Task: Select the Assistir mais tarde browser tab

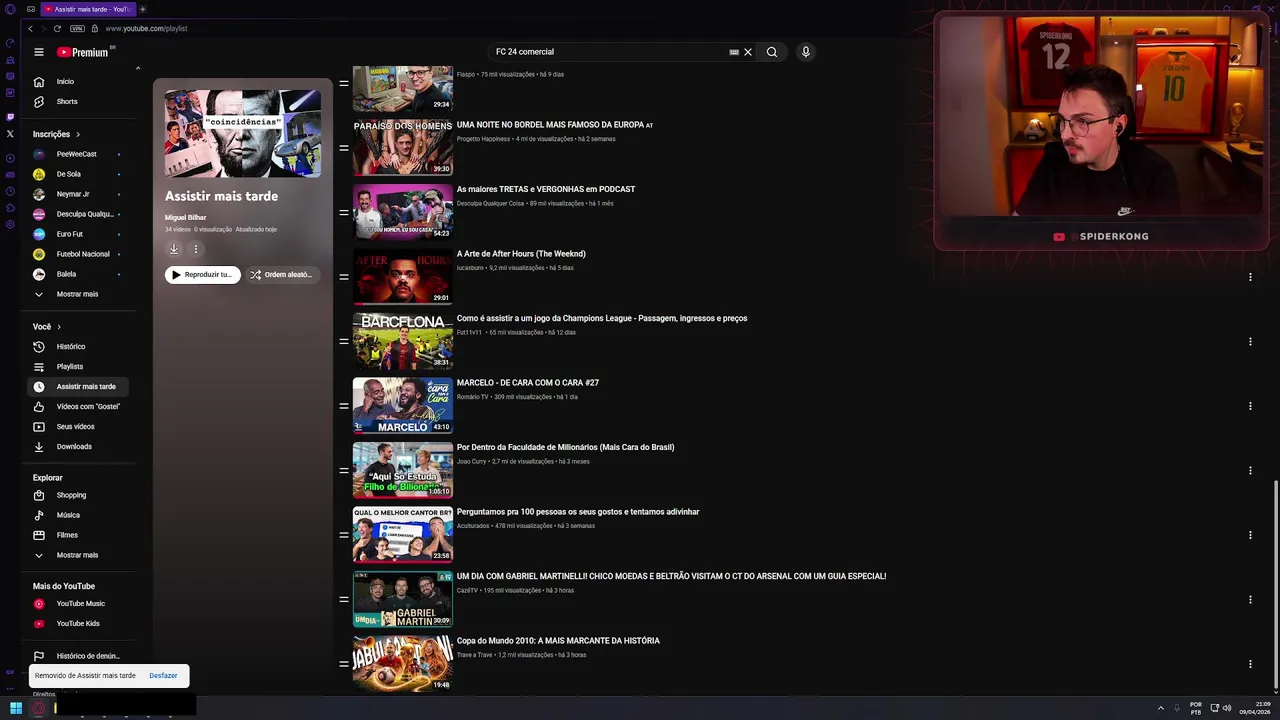Action: coord(88,9)
